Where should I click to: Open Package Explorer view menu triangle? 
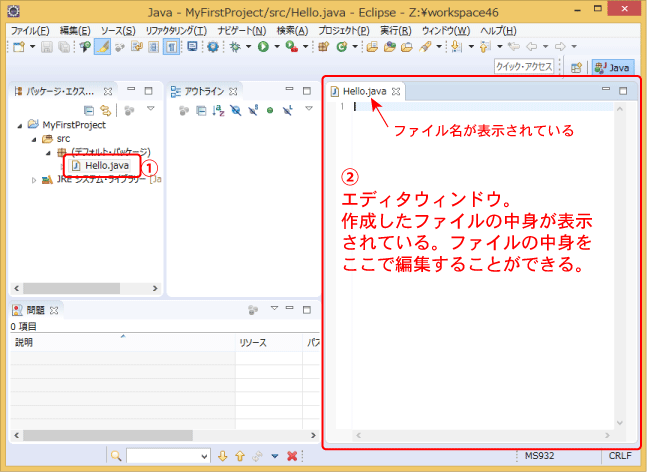[151, 108]
